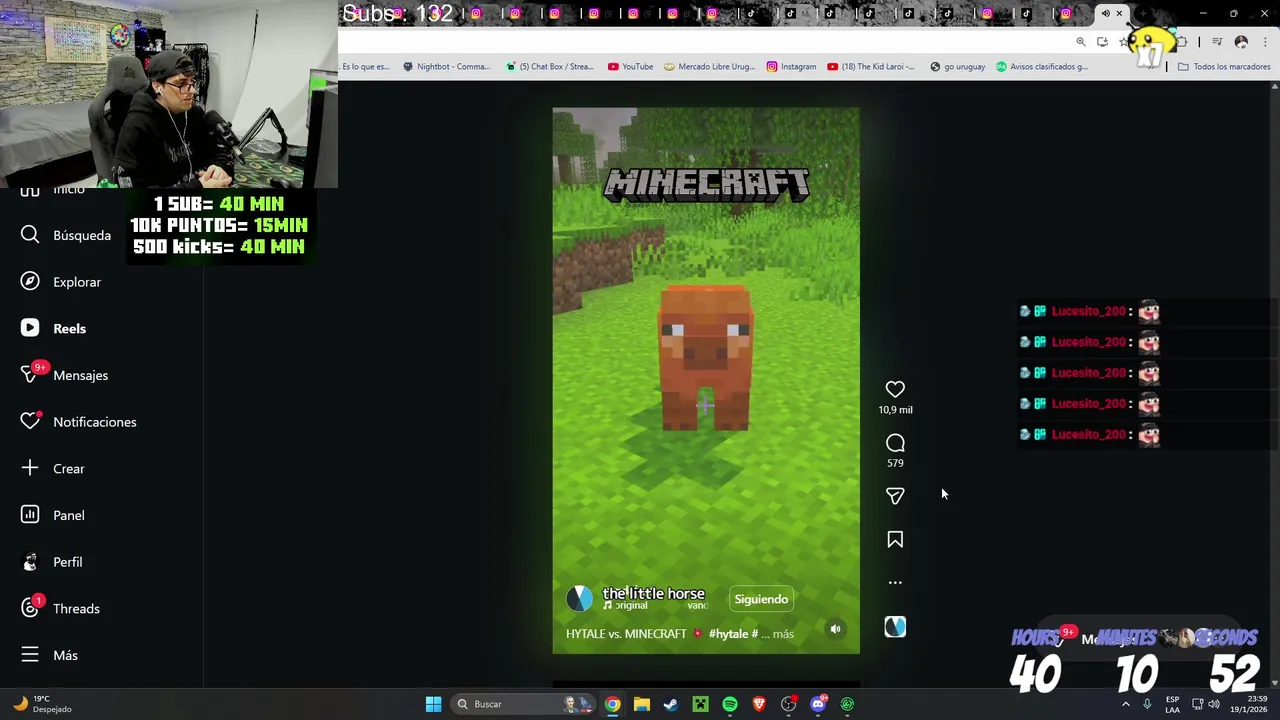Click the hamburger icon next to Más

30,655
